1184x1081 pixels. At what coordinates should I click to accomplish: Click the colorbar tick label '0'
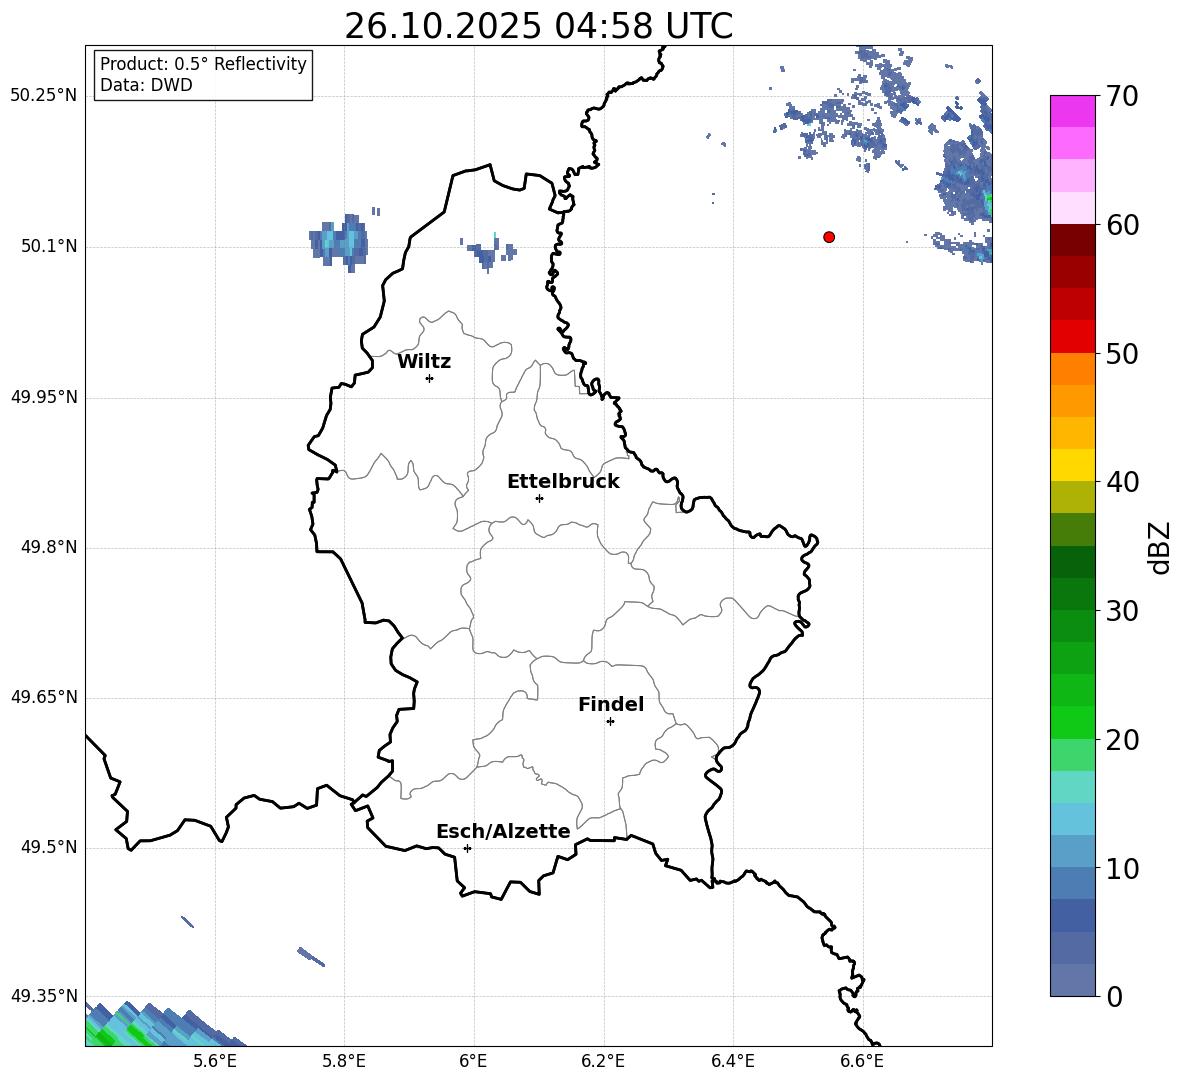pyautogui.click(x=1114, y=997)
